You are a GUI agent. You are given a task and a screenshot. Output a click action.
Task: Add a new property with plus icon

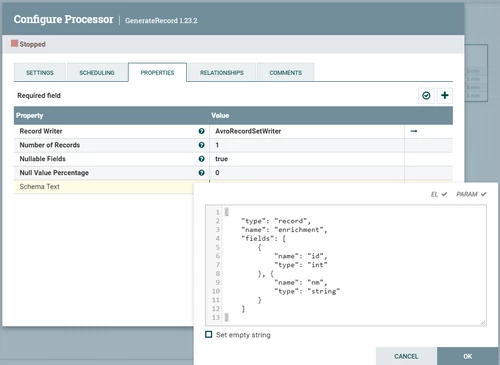(444, 96)
